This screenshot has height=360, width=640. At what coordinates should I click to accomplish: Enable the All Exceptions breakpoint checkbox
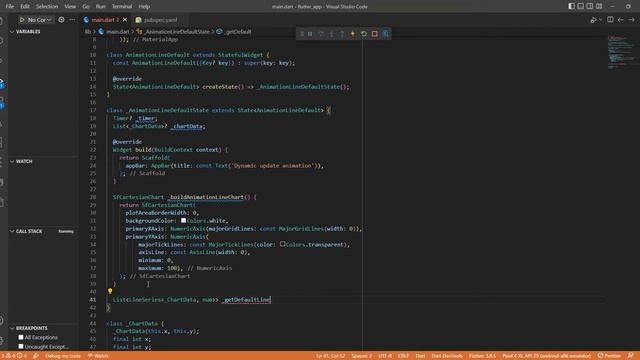pyautogui.click(x=21, y=338)
